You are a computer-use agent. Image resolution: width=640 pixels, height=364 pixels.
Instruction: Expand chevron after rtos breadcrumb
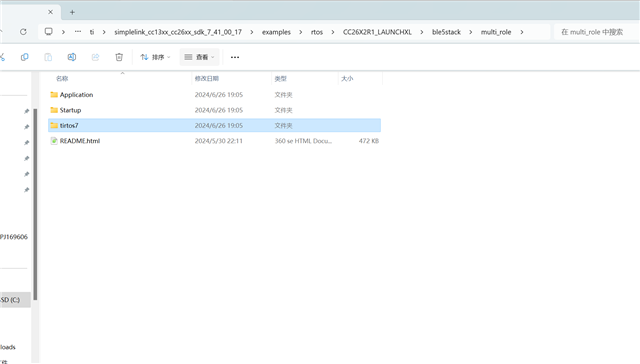tap(333, 32)
